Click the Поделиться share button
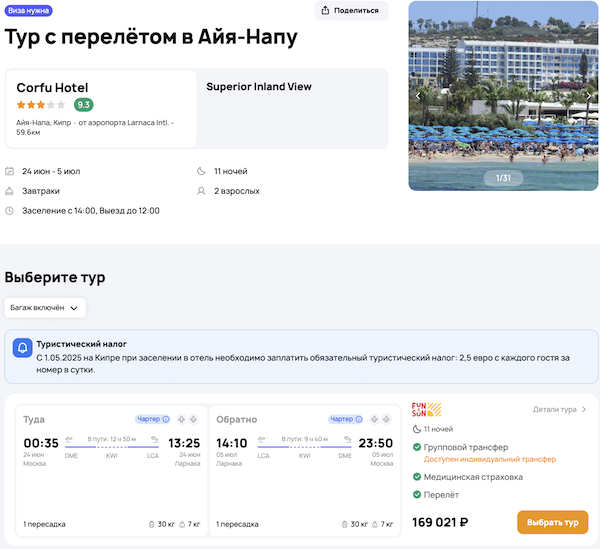This screenshot has height=549, width=600. [x=351, y=11]
